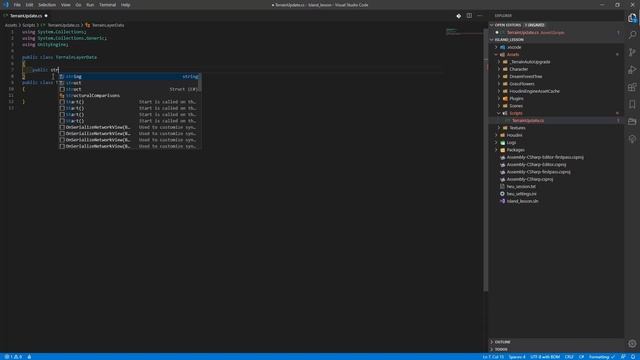Open the Go menu

(x=78, y=5)
